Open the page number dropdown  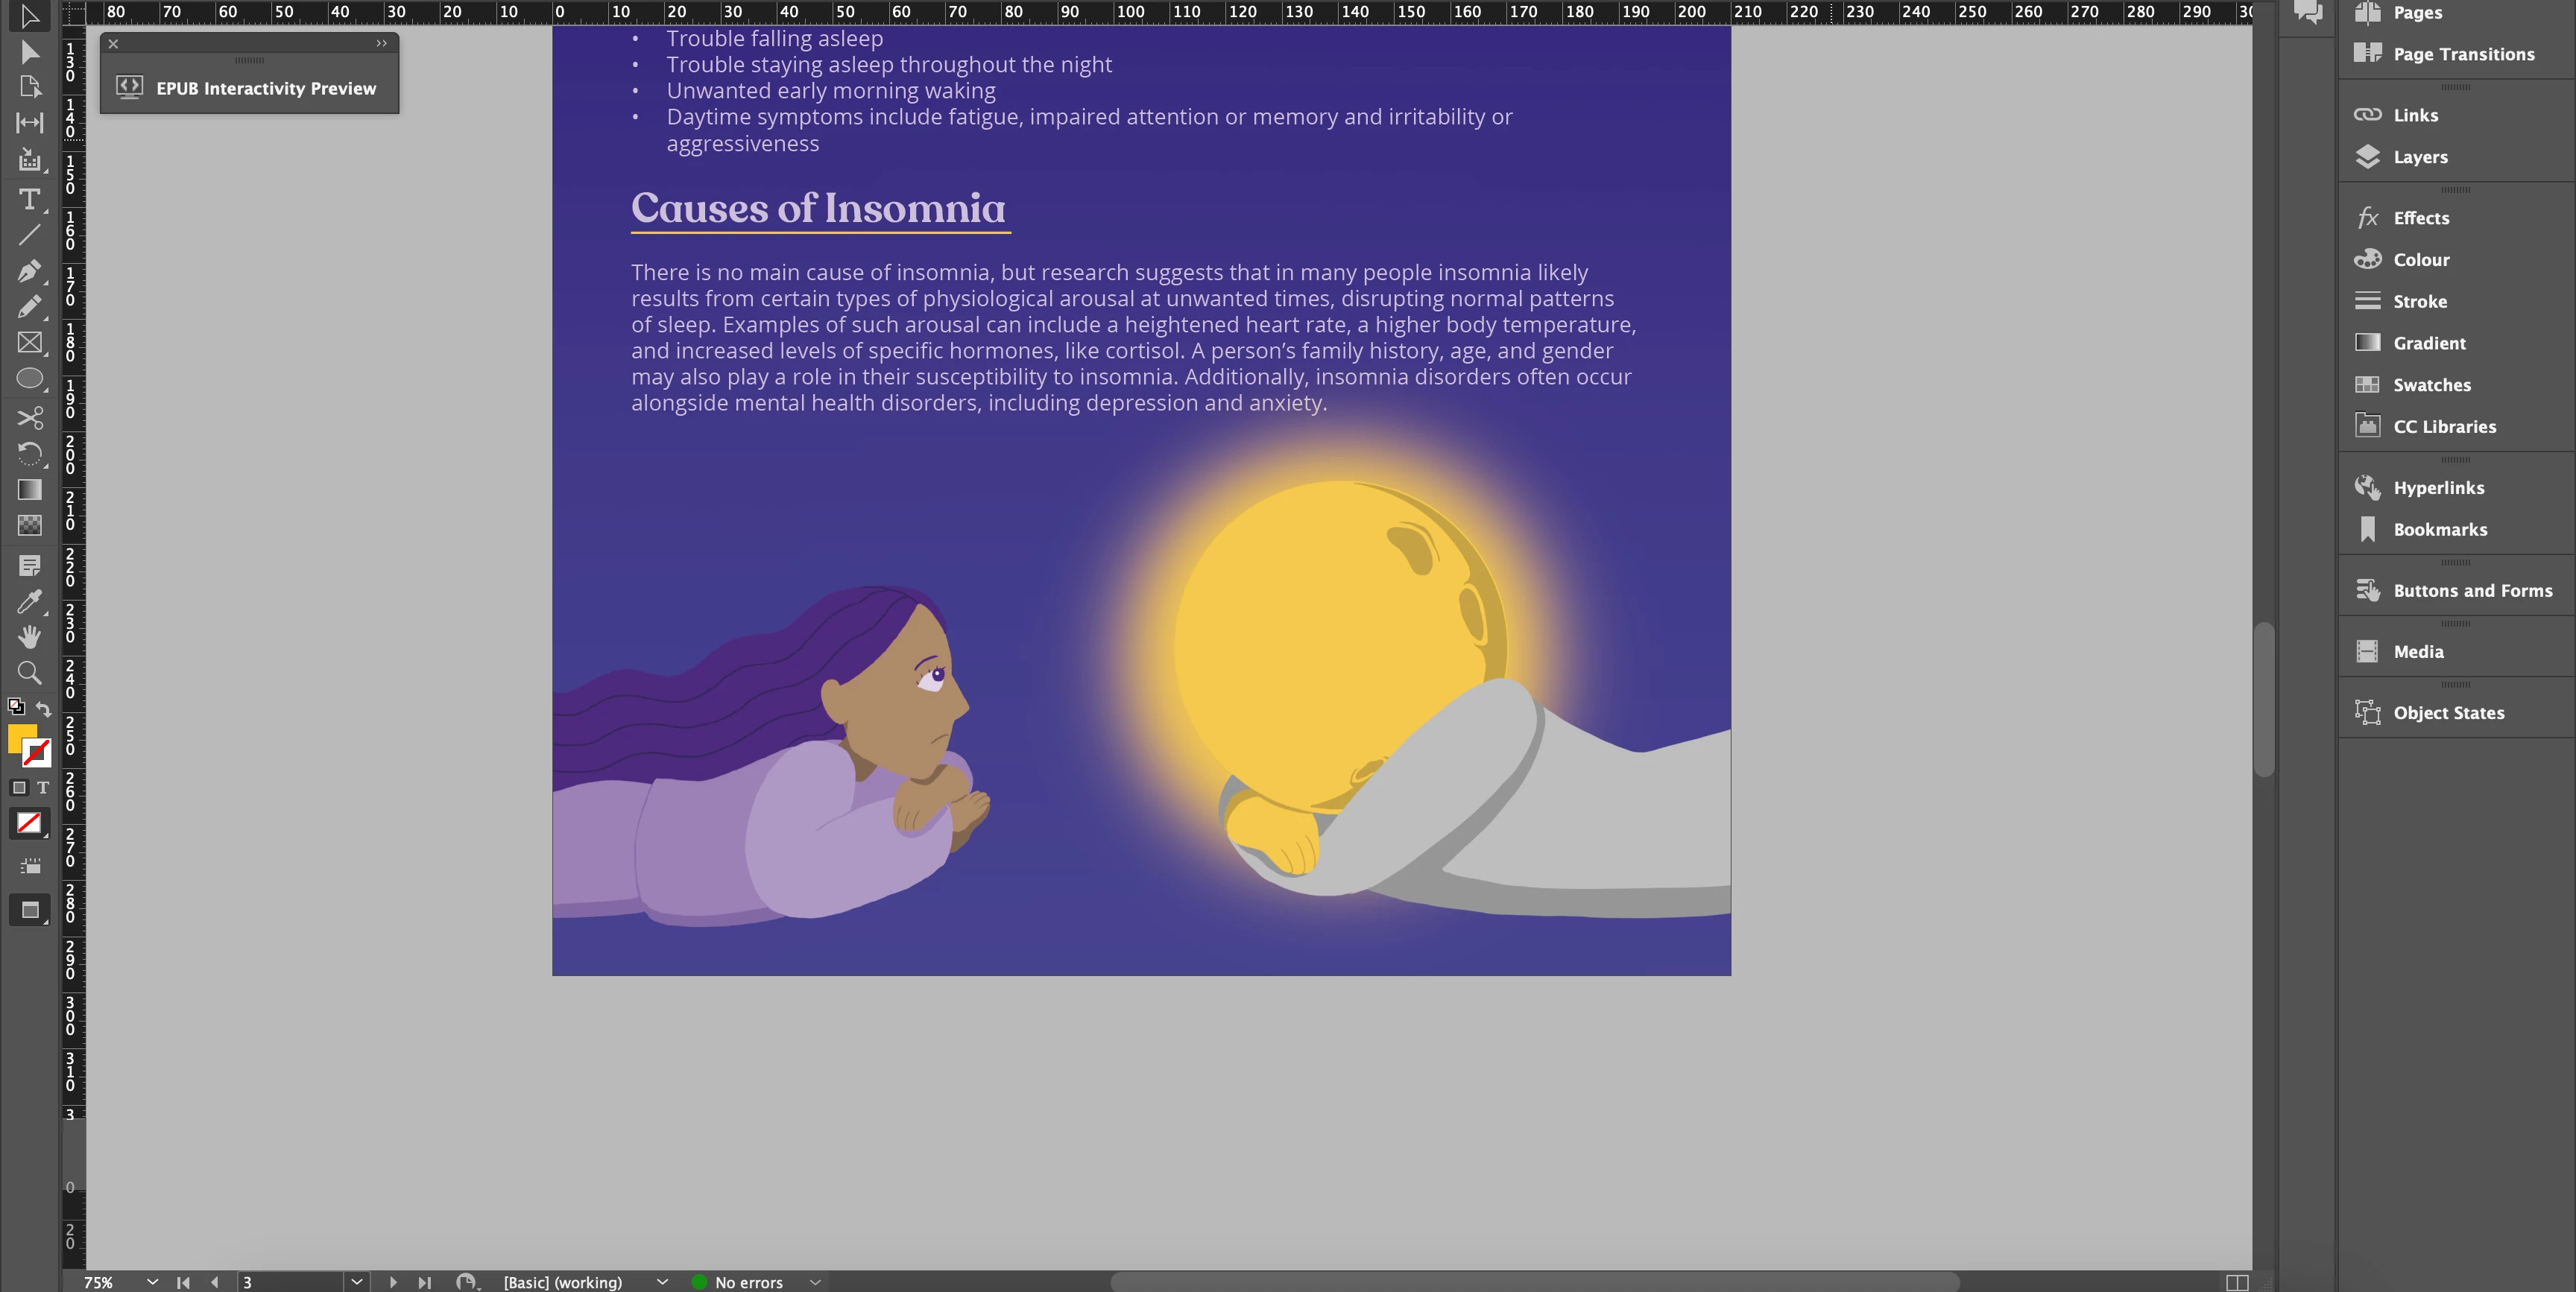tap(357, 1282)
